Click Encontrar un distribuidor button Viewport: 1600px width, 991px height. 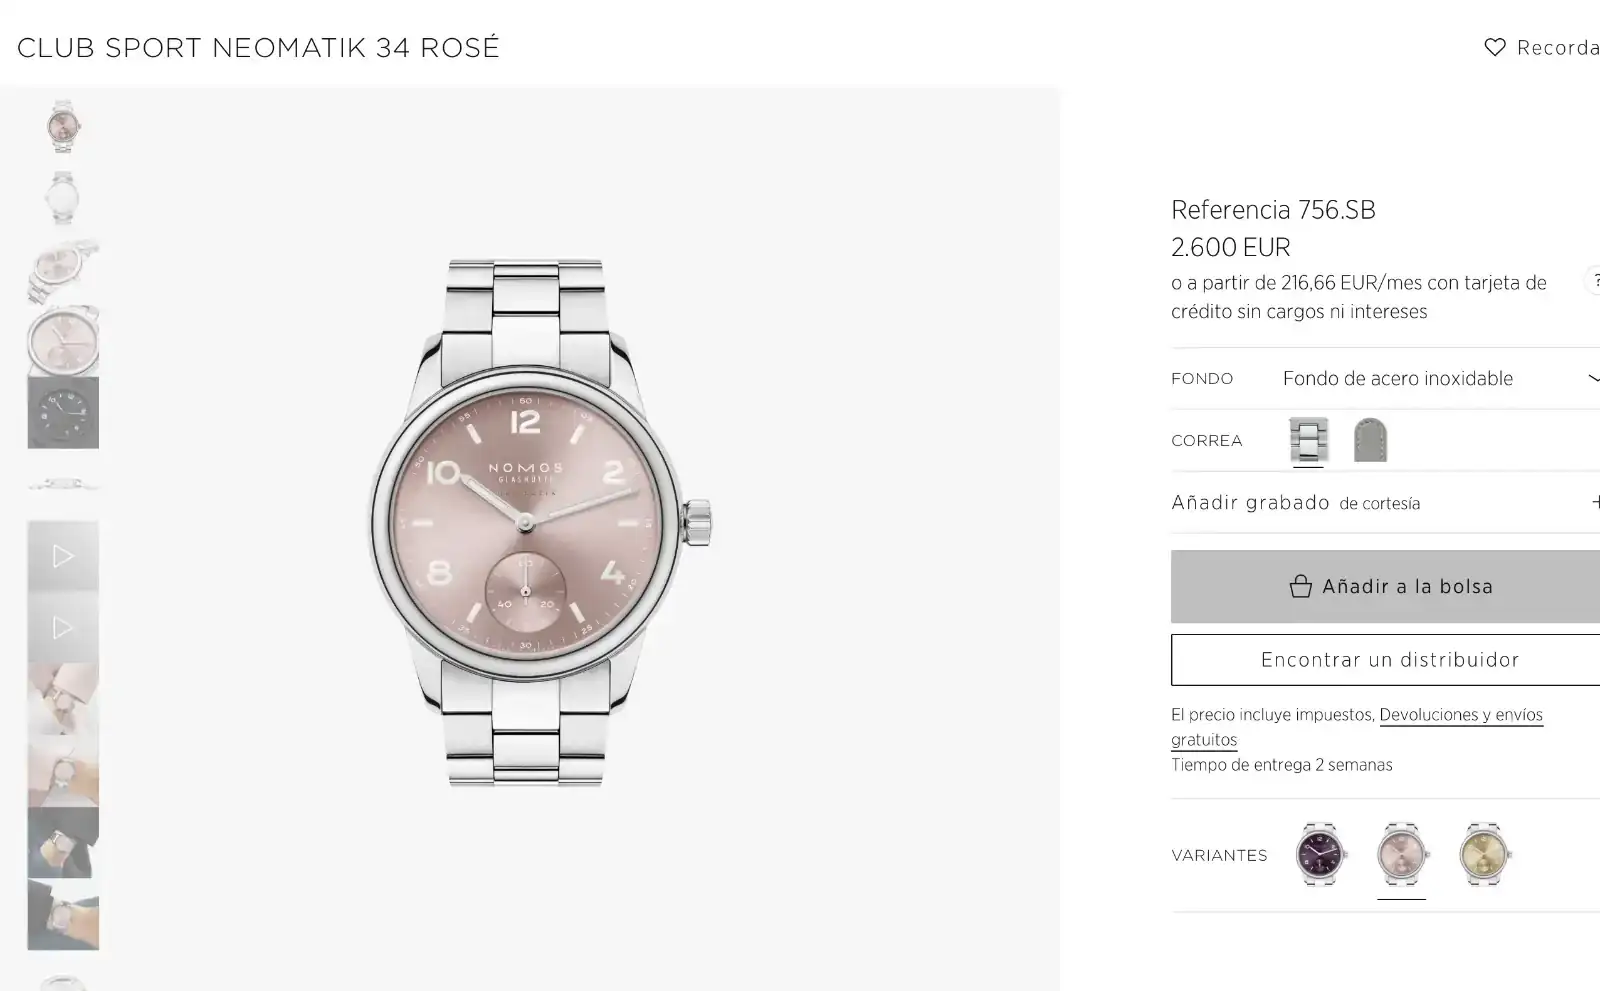(1390, 660)
